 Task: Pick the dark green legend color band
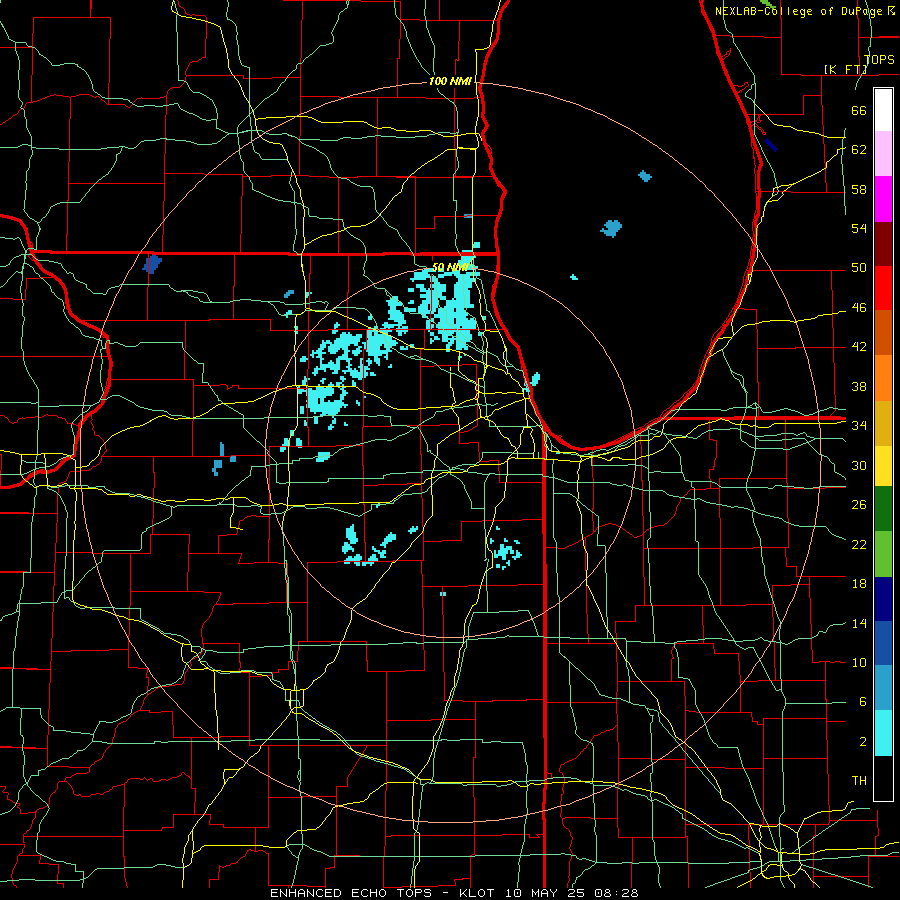pos(883,509)
